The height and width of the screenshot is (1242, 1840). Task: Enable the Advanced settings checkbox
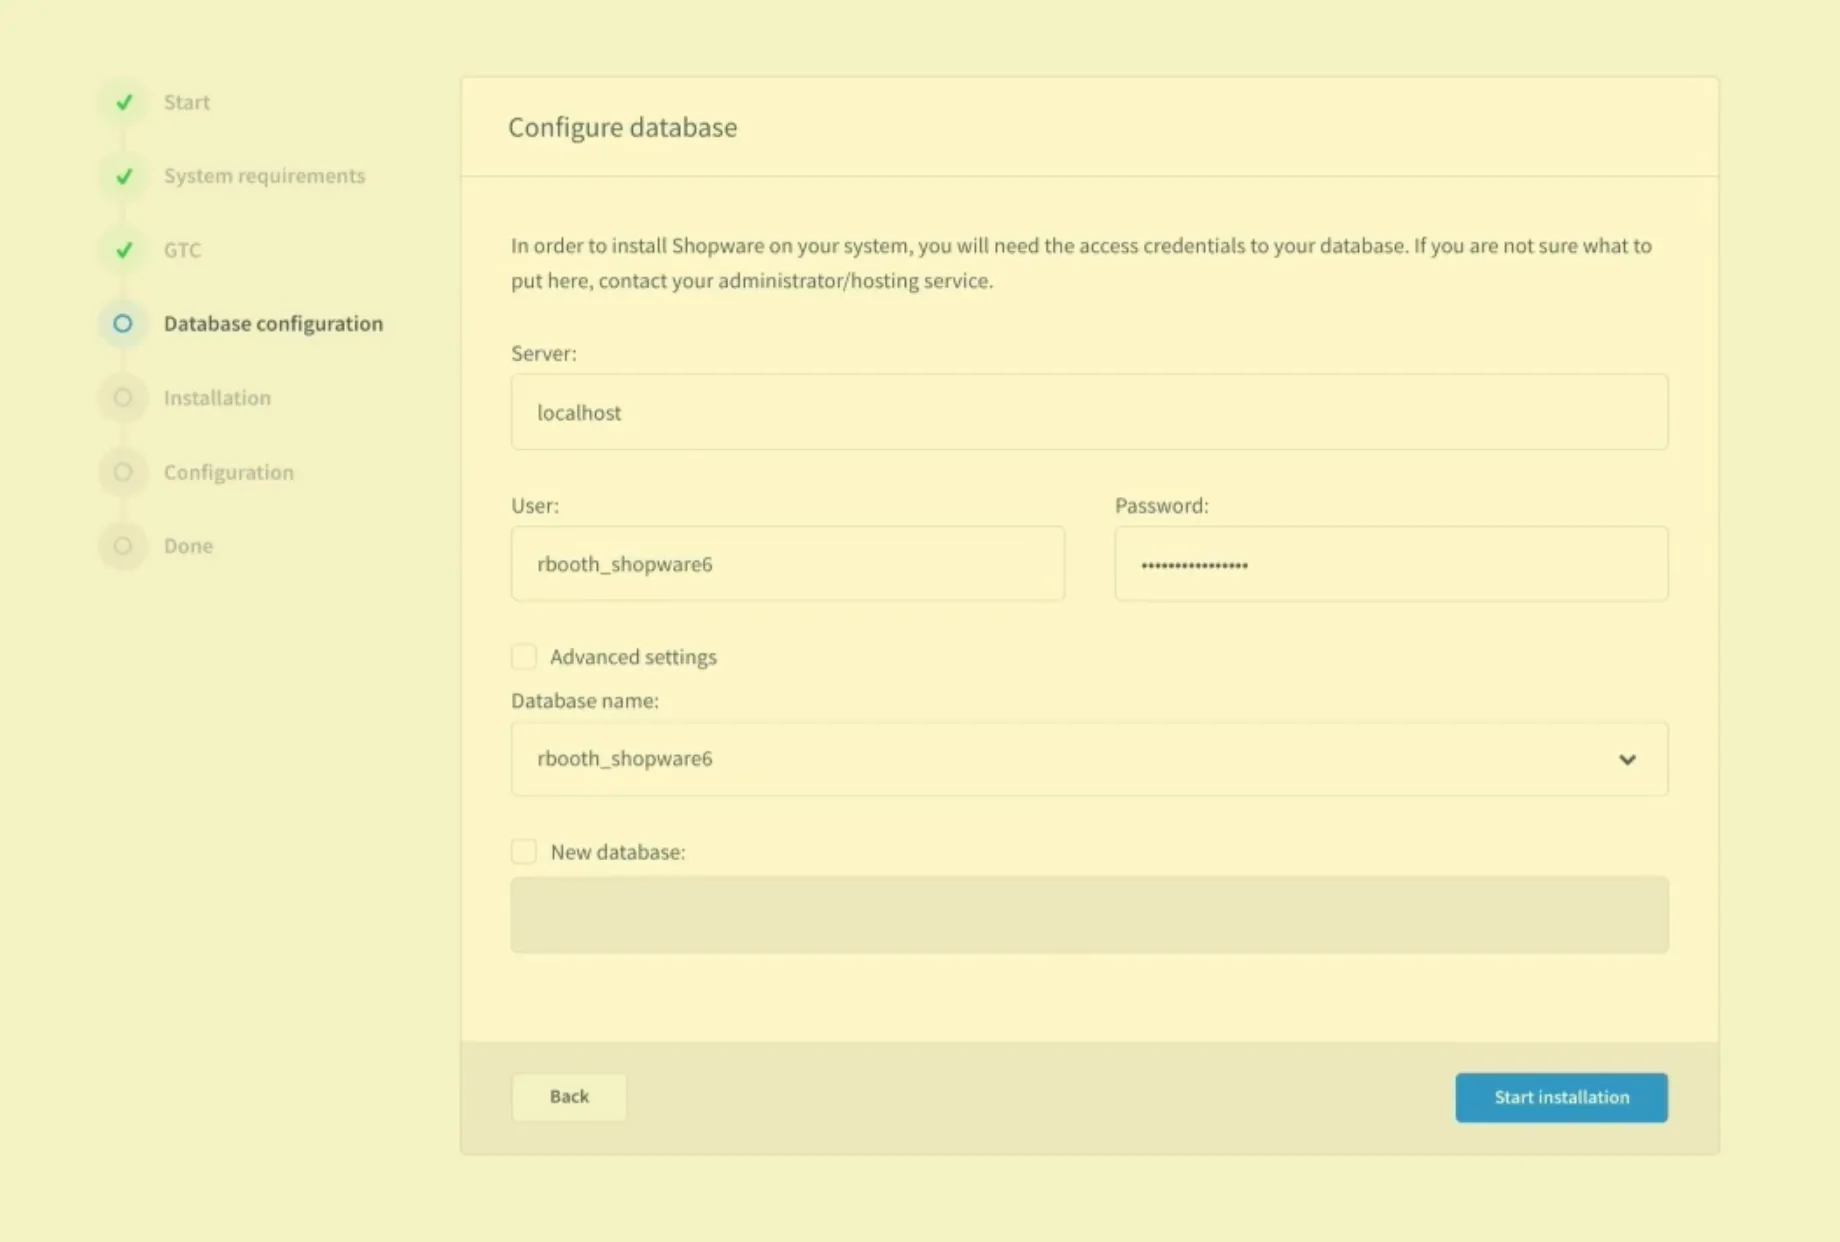pyautogui.click(x=524, y=657)
